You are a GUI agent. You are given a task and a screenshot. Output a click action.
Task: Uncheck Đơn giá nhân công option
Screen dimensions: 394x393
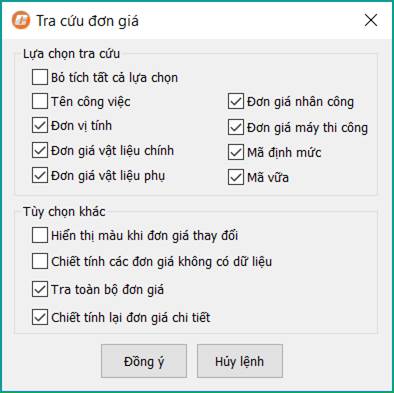pyautogui.click(x=236, y=102)
